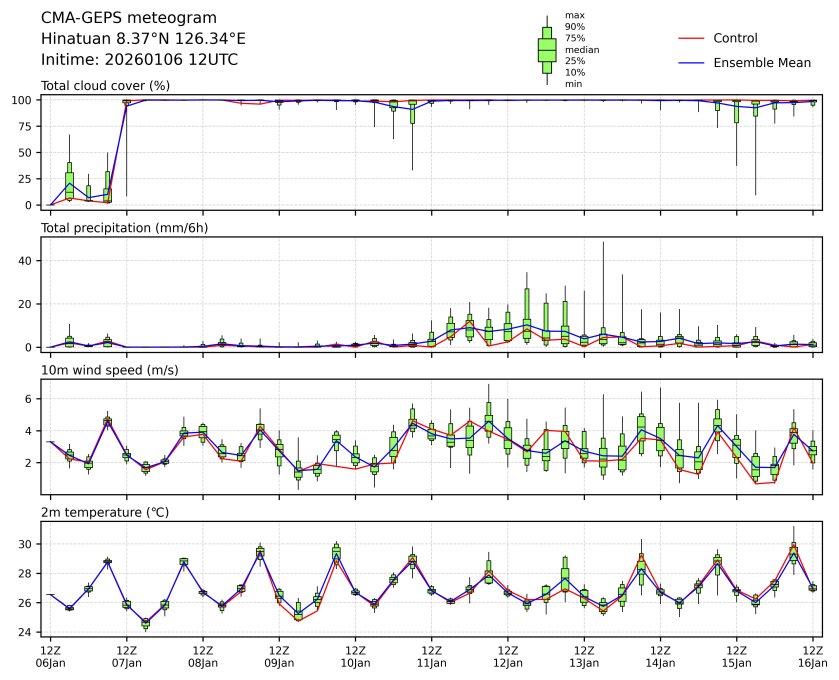Viewport: 839px width, 680px height.
Task: Click the '12Z 11Jan' time axis label
Action: (432, 656)
